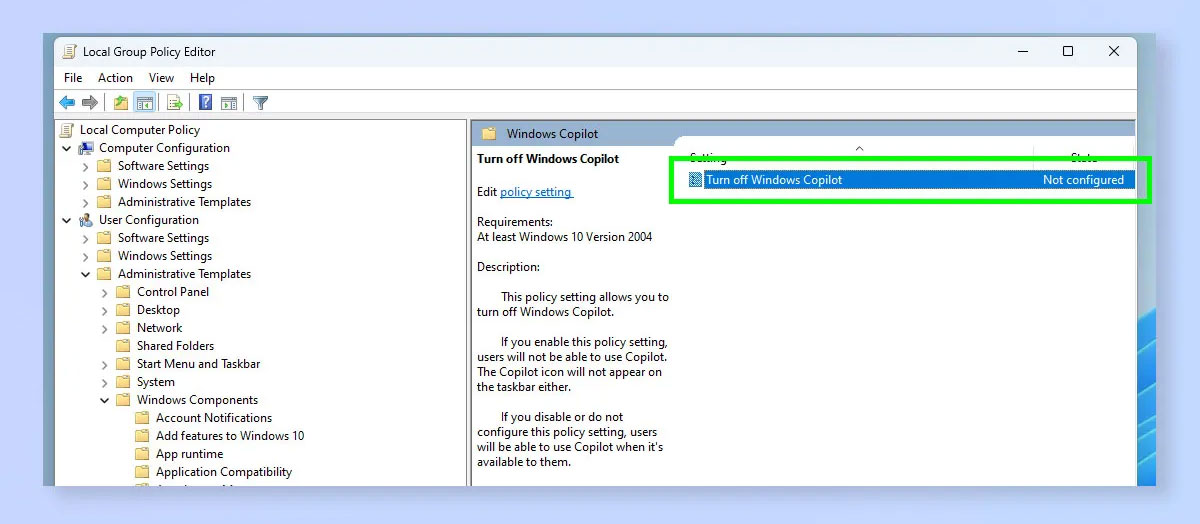Click the System folder icon in the tree

click(123, 382)
